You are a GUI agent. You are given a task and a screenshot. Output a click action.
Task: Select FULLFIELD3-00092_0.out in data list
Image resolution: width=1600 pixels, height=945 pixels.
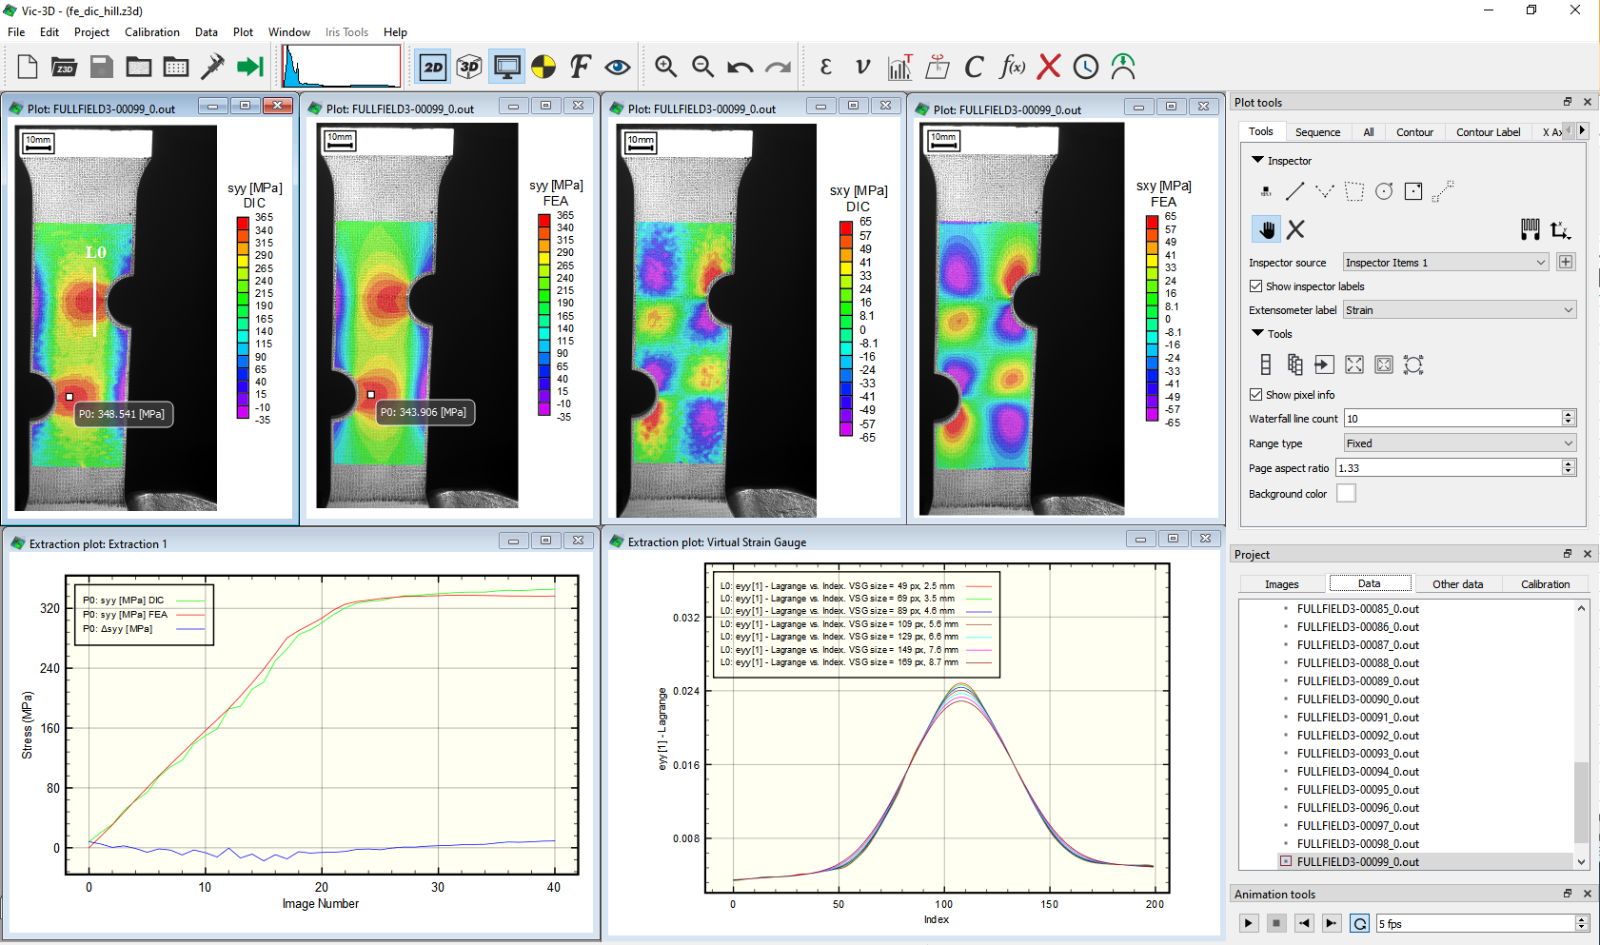pyautogui.click(x=1357, y=735)
